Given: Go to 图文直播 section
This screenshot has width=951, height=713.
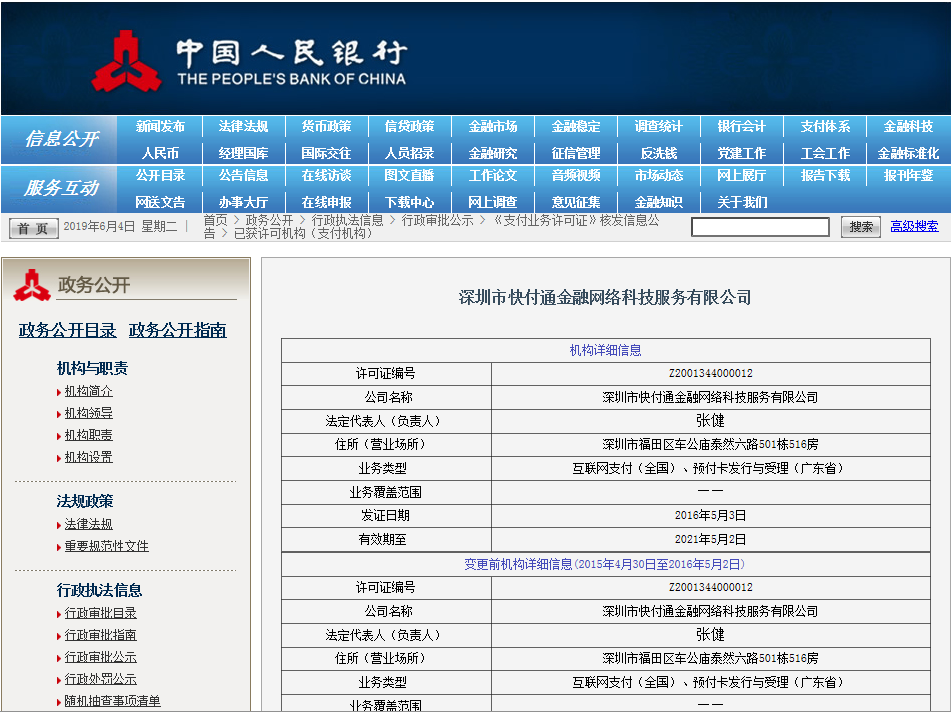Looking at the screenshot, I should 409,176.
